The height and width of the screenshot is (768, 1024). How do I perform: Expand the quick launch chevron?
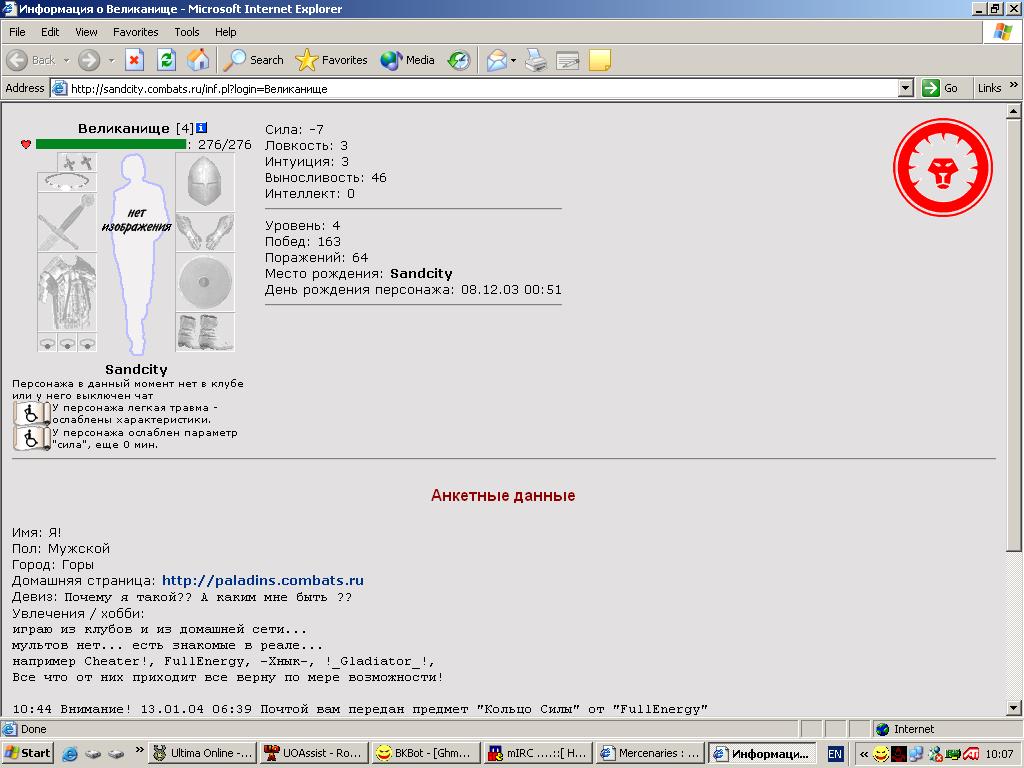coord(139,750)
